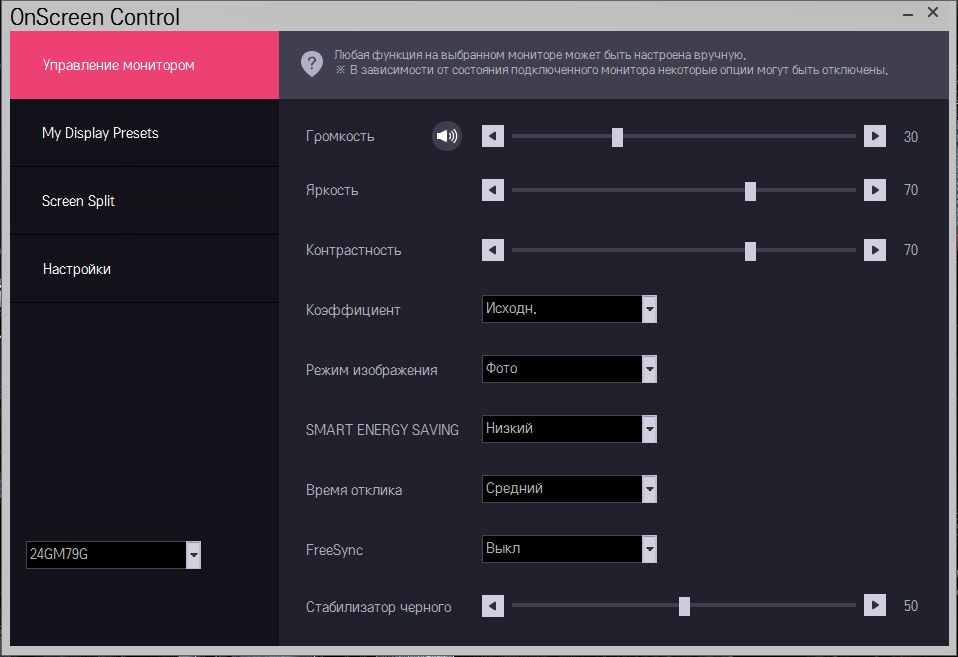Decrease Стабилизатор черного with left arrow
The width and height of the screenshot is (958, 657).
493,606
